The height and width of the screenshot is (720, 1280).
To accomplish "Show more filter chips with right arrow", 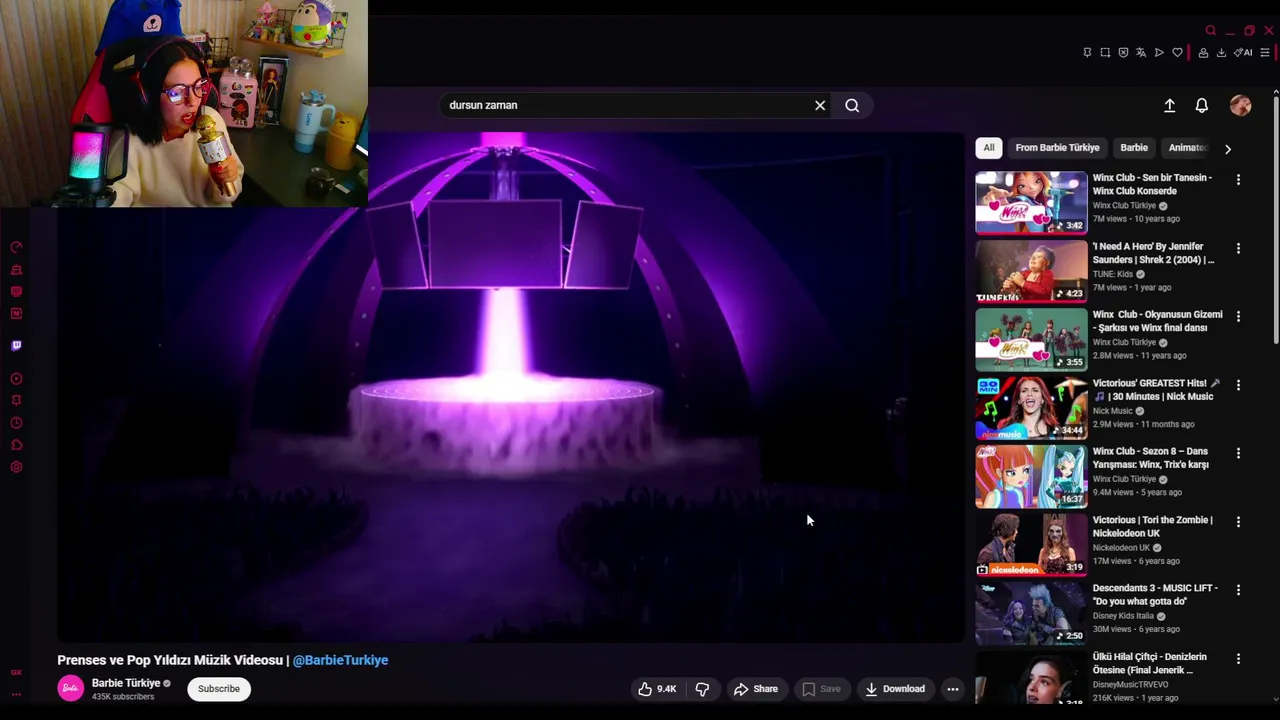I will 1228,149.
